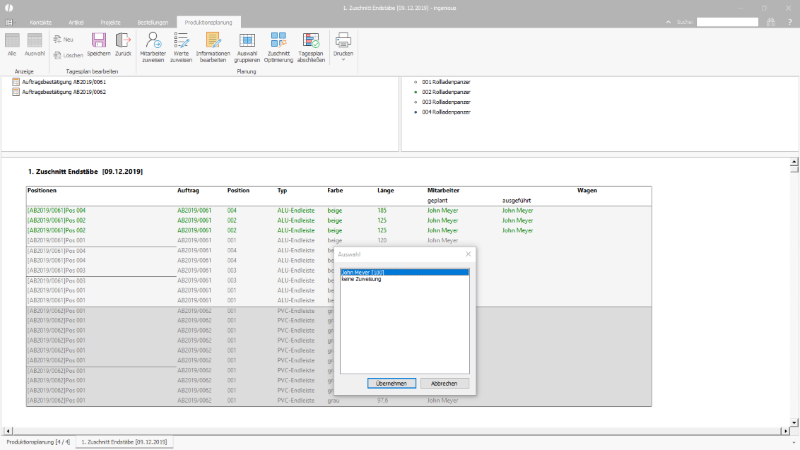Select the Produktionsplanung ribbon tab
The width and height of the screenshot is (800, 450).
click(208, 22)
